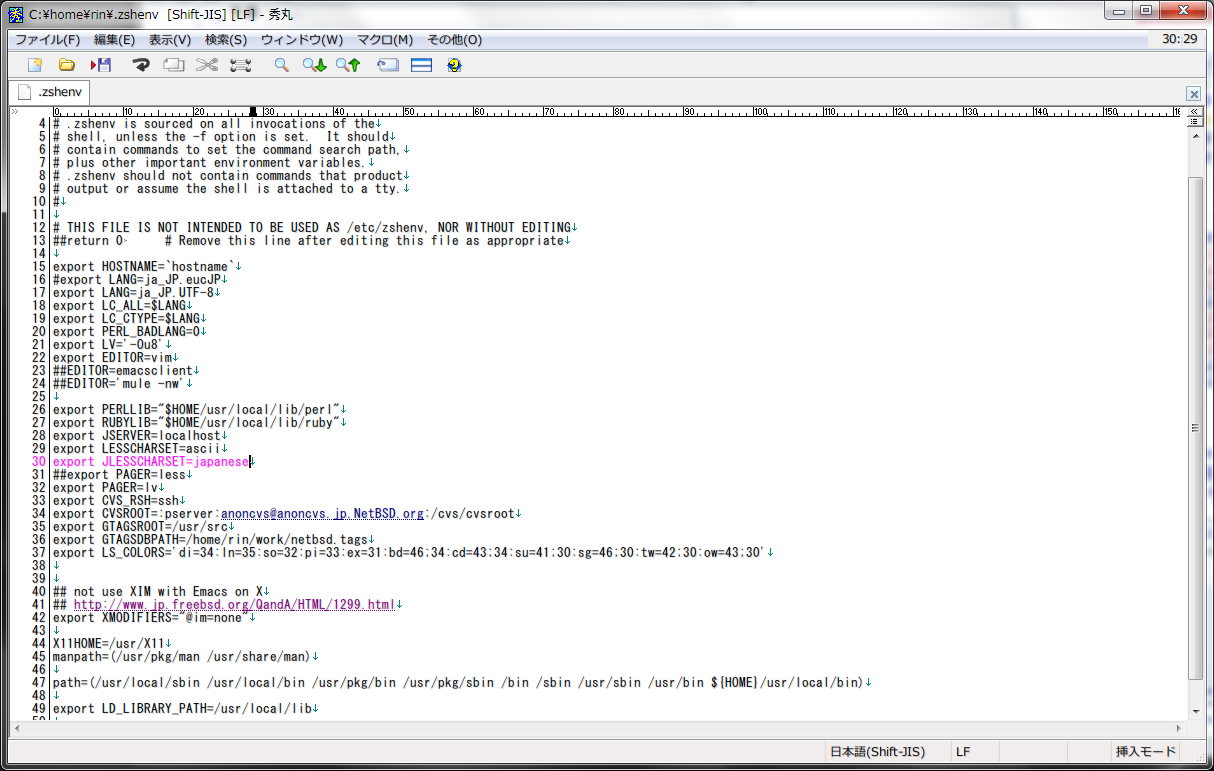Screen dimensions: 1214x771
Task: Save the file with the floppy disk icon
Action: pos(101,65)
